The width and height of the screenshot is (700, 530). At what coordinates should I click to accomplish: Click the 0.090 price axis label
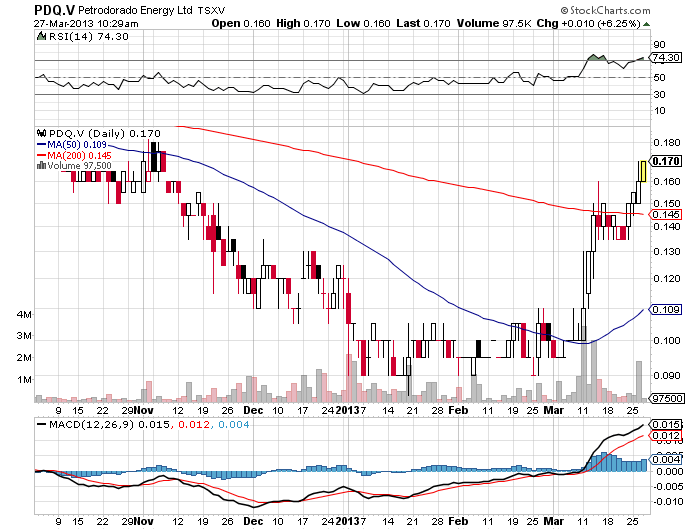[667, 376]
